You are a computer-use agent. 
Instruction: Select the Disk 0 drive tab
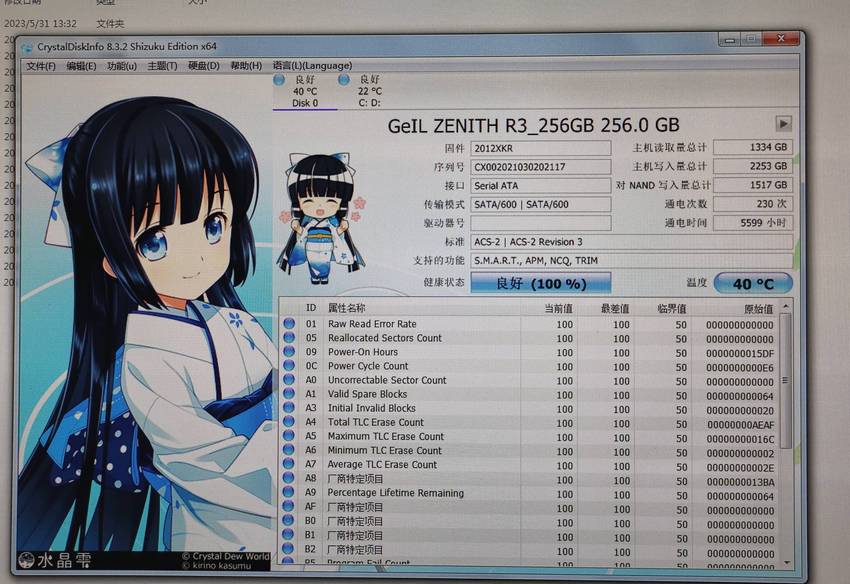(305, 91)
